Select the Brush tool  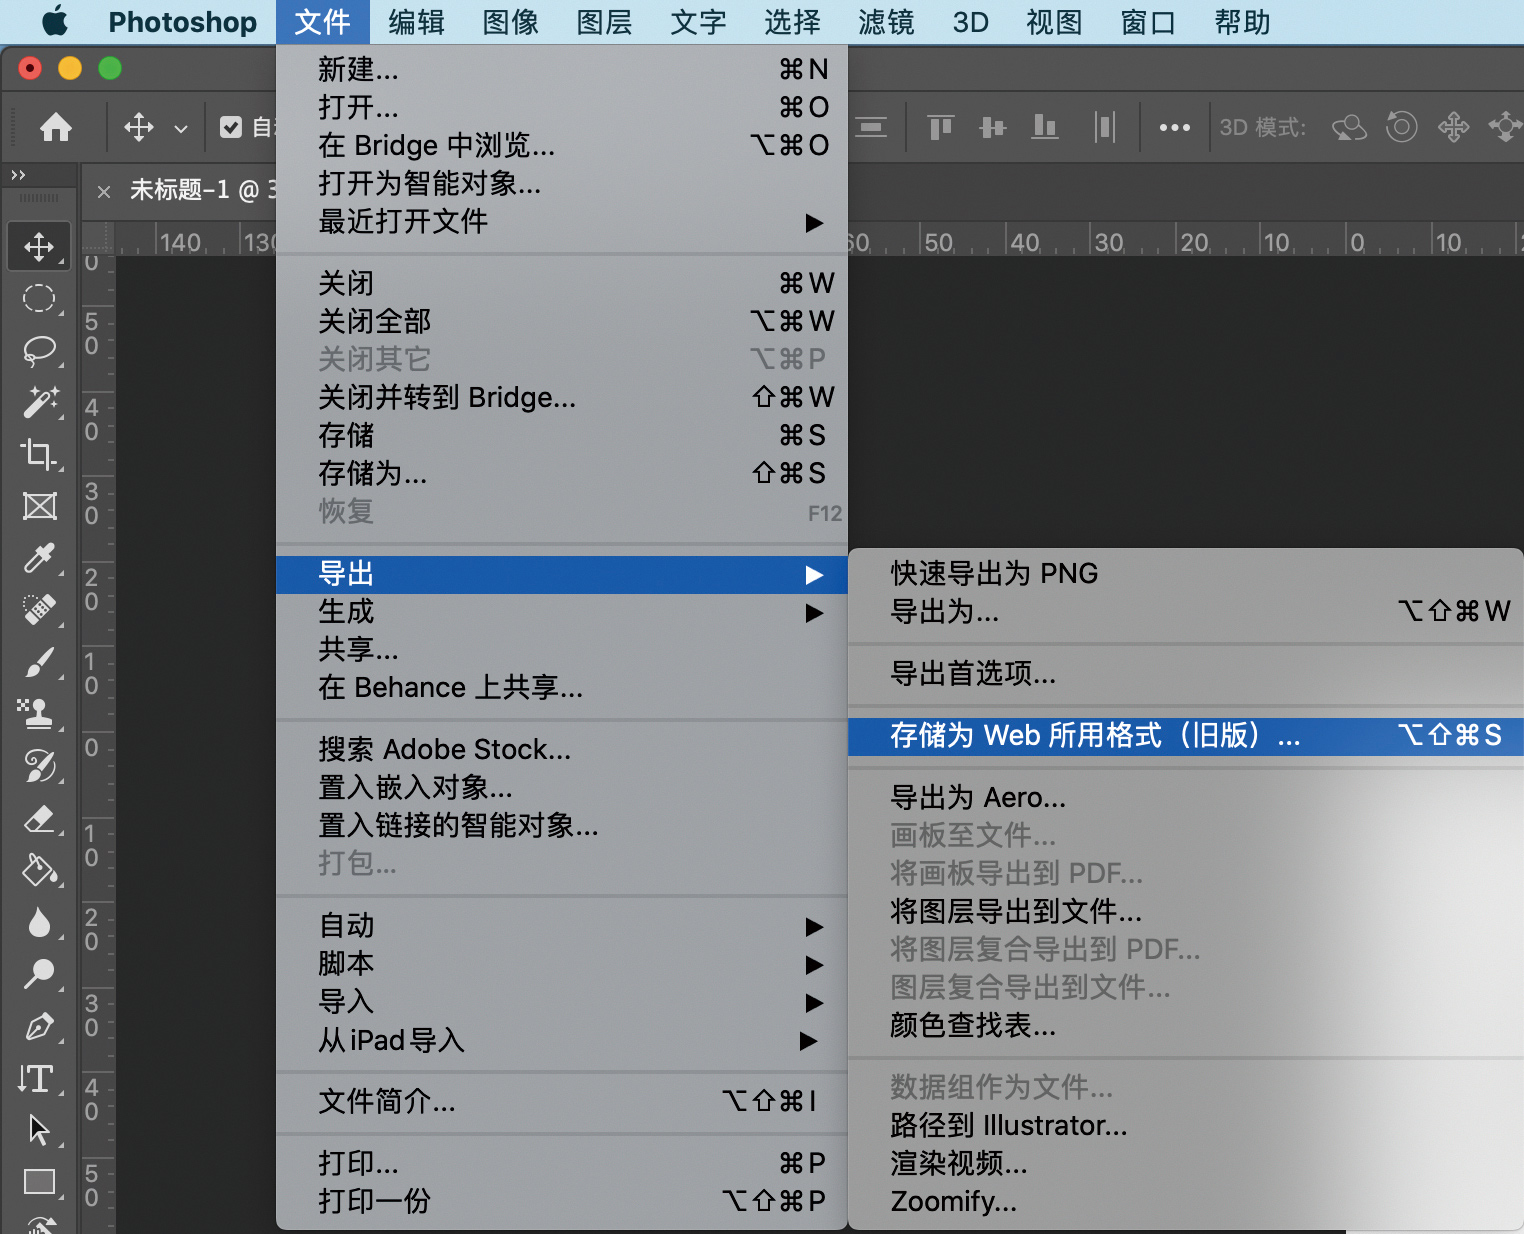(39, 662)
